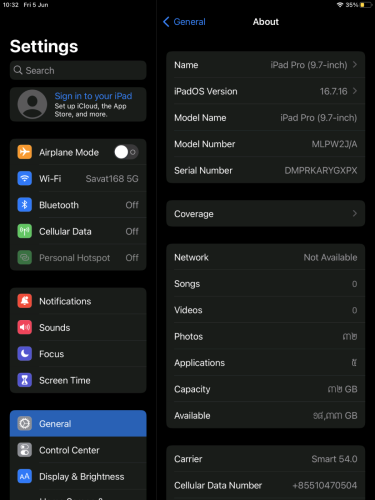Click the Photos row
Screen dimensions: 375x500
[266, 336]
